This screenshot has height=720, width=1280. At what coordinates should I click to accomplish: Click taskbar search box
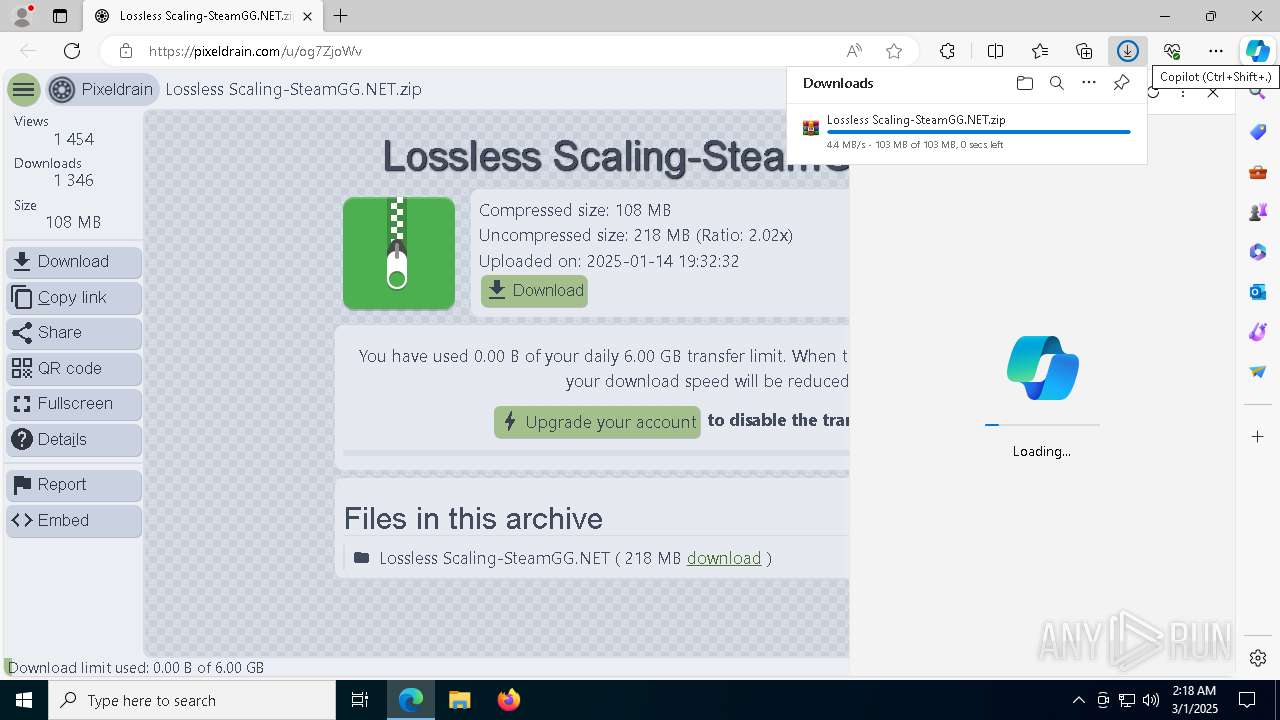pos(192,700)
